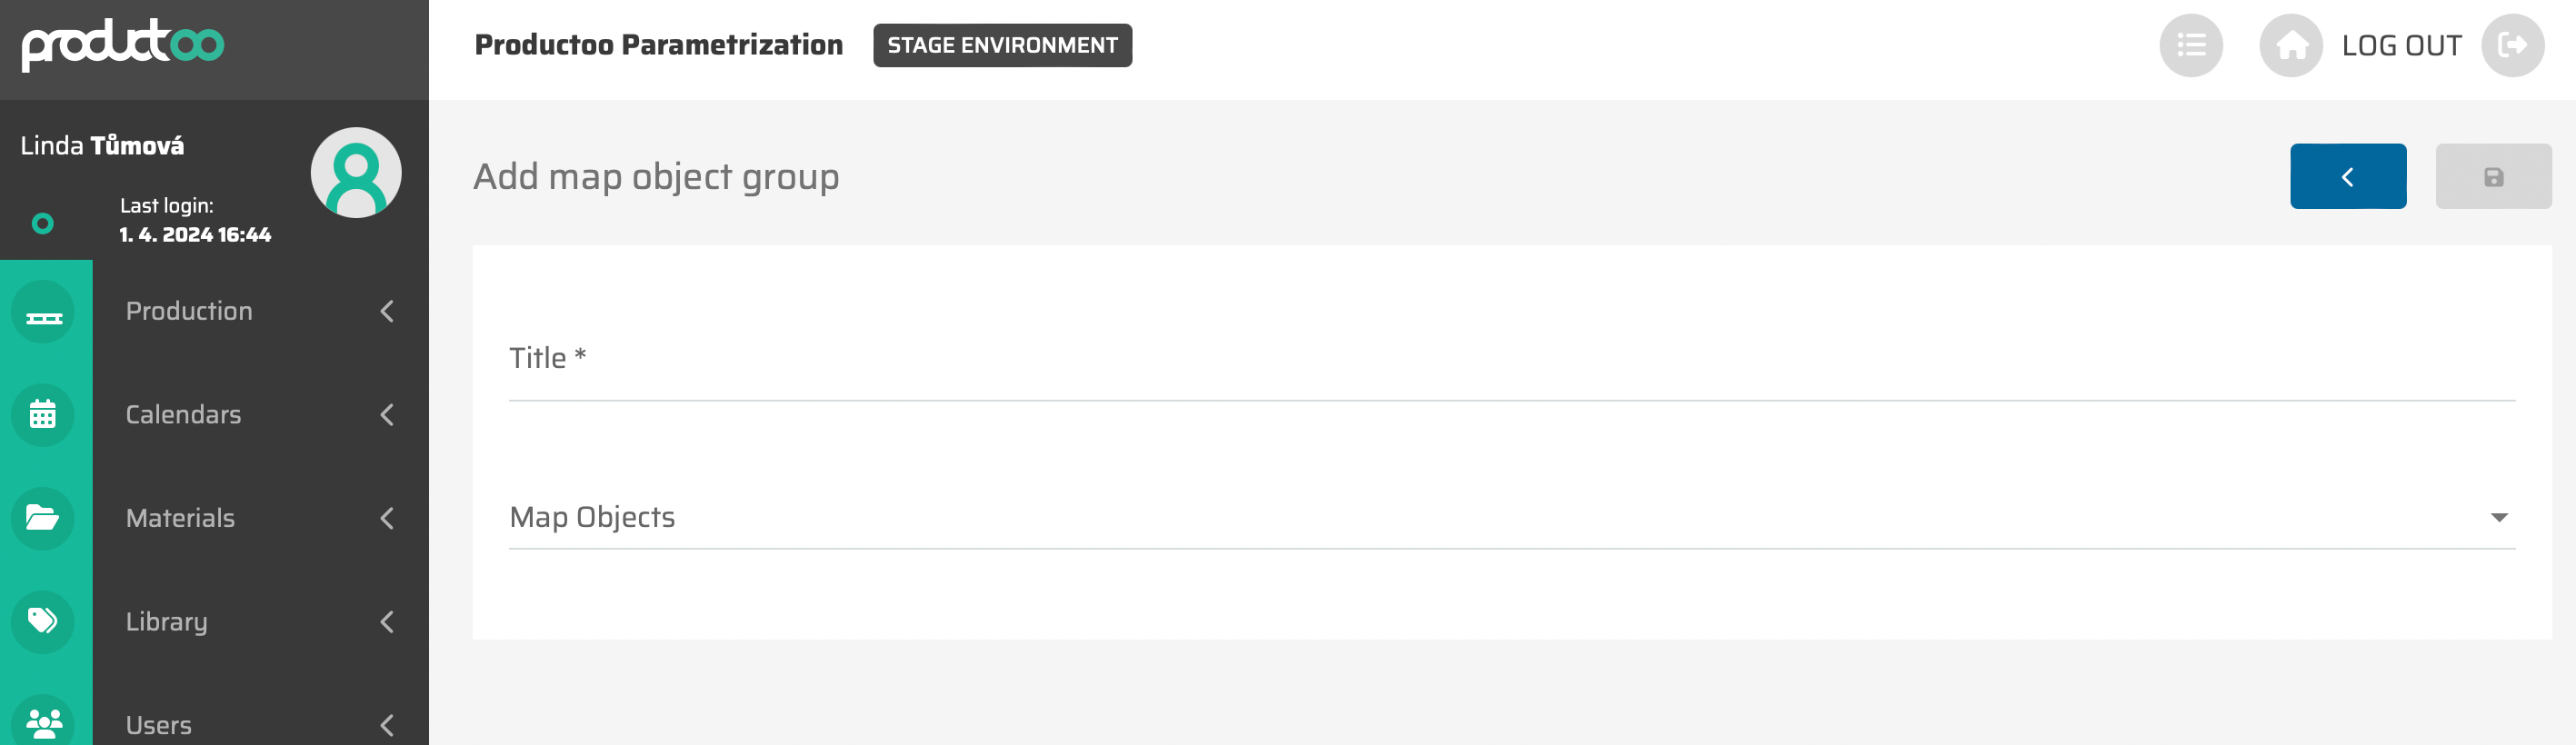
Task: Open the list menu icon in header
Action: tap(2190, 46)
